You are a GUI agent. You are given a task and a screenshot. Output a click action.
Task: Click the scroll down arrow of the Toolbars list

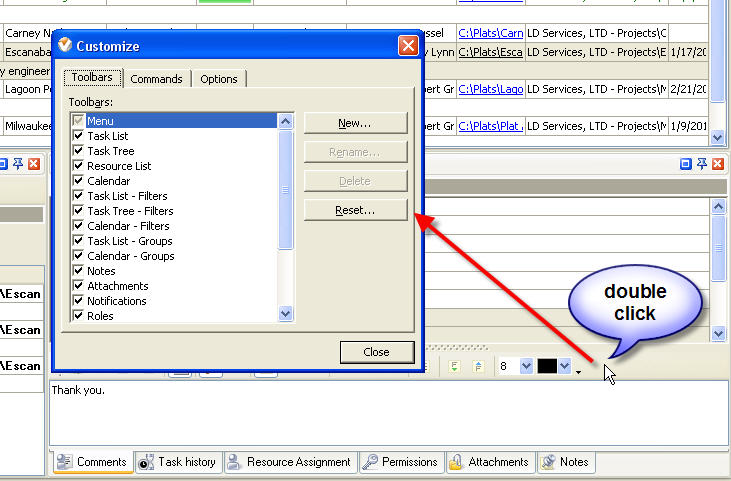click(x=286, y=314)
